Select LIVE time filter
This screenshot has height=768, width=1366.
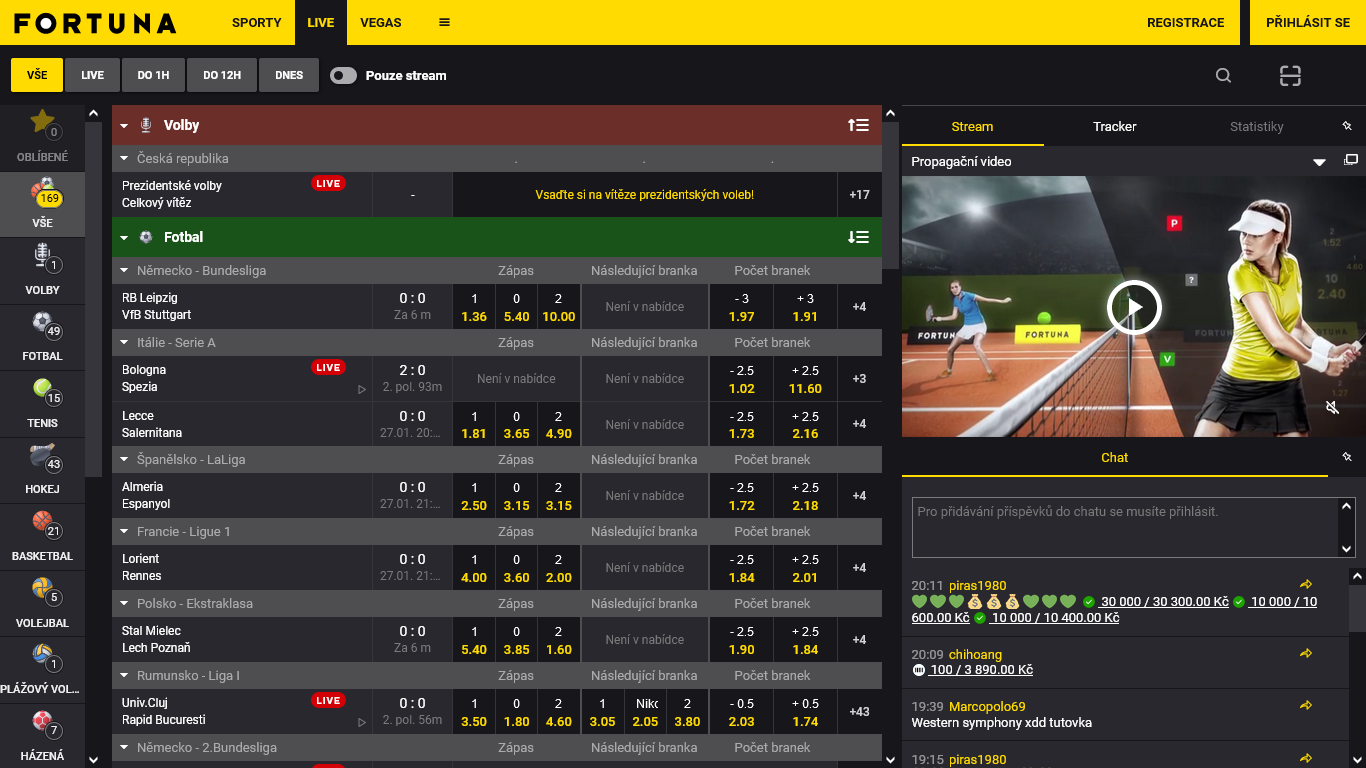[93, 75]
